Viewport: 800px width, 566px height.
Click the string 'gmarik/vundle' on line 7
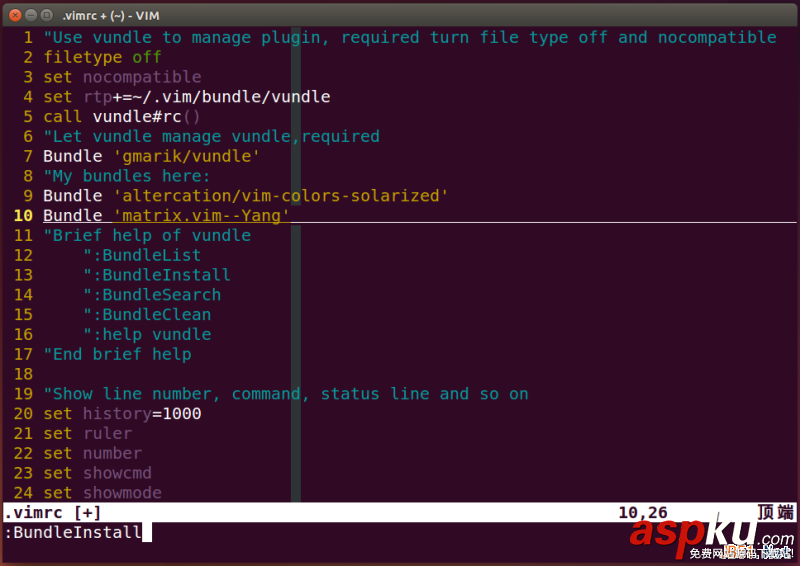tap(187, 156)
